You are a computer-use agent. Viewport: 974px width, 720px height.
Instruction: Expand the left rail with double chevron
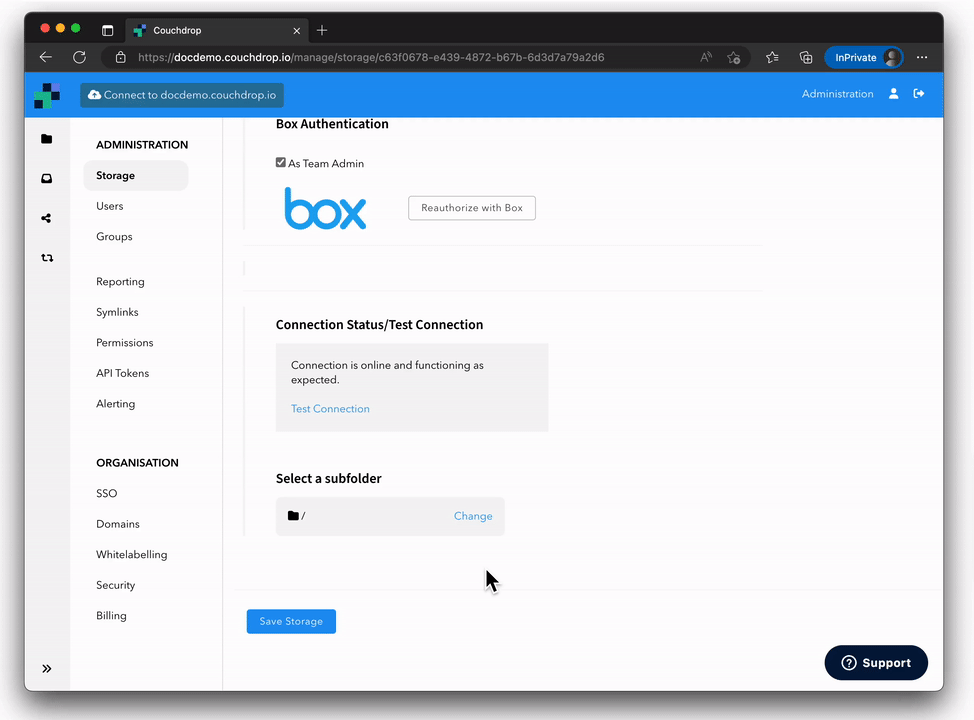pos(47,668)
